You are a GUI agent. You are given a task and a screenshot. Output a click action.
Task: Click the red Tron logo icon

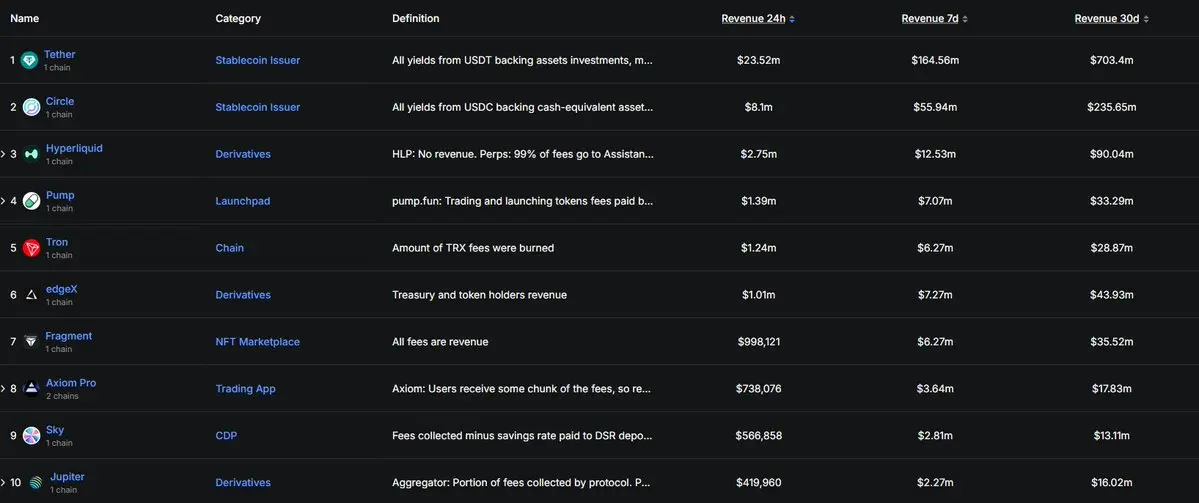[31, 248]
